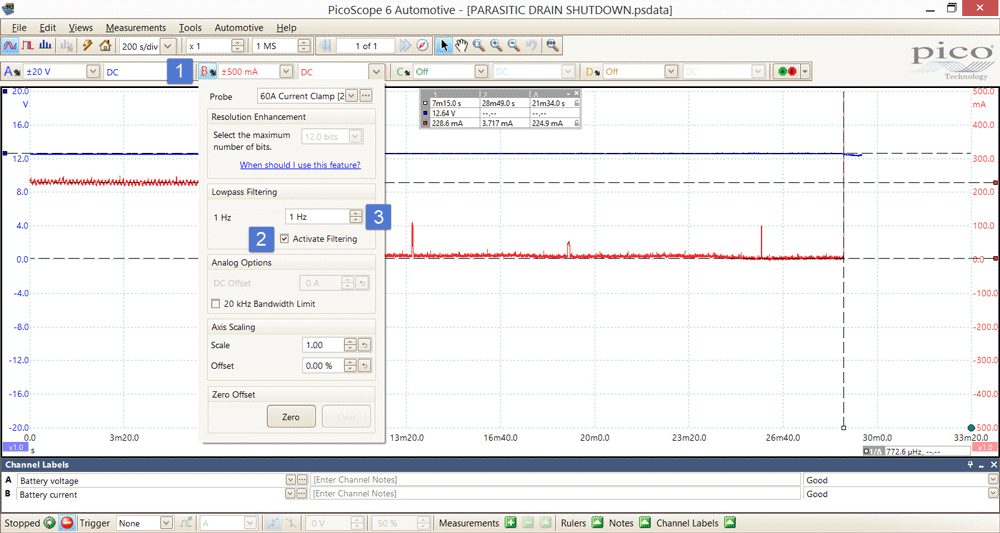Open Channel A options button
Image resolution: width=1000 pixels, height=533 pixels.
(x=12, y=71)
